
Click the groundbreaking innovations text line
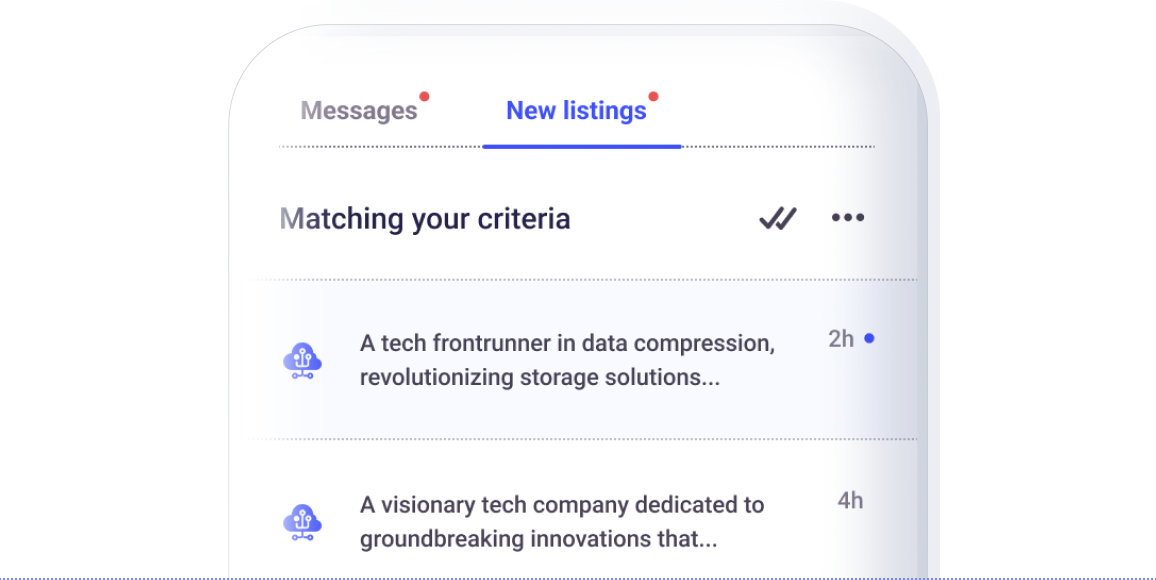pos(538,539)
